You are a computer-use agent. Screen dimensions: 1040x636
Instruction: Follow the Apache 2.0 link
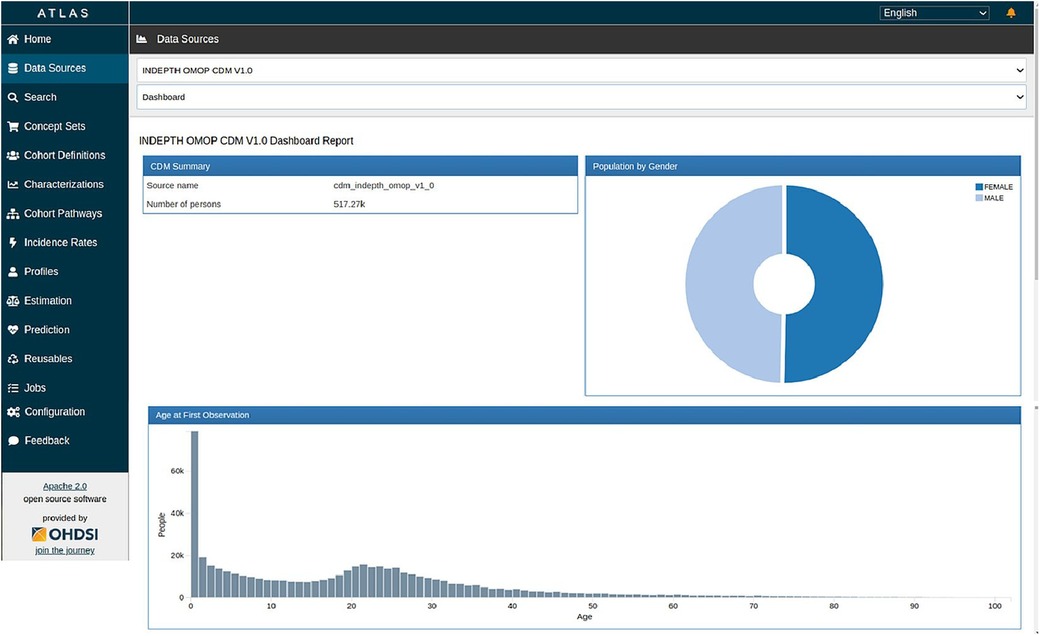point(65,486)
